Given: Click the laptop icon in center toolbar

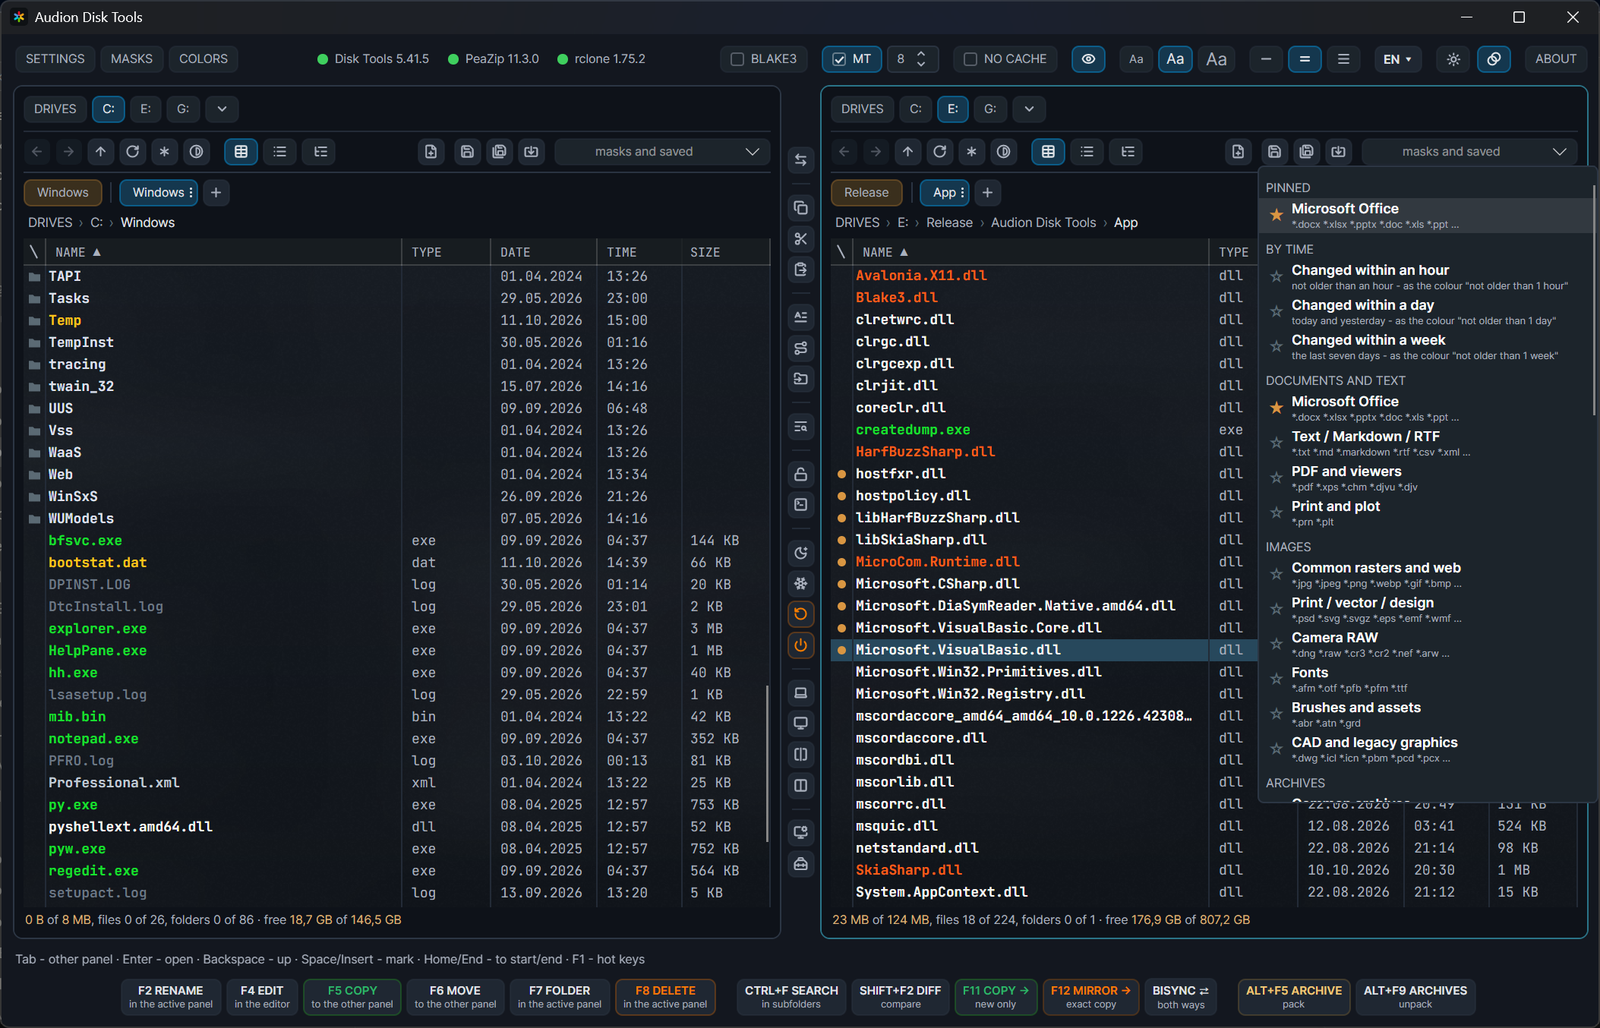Looking at the screenshot, I should click(x=801, y=692).
